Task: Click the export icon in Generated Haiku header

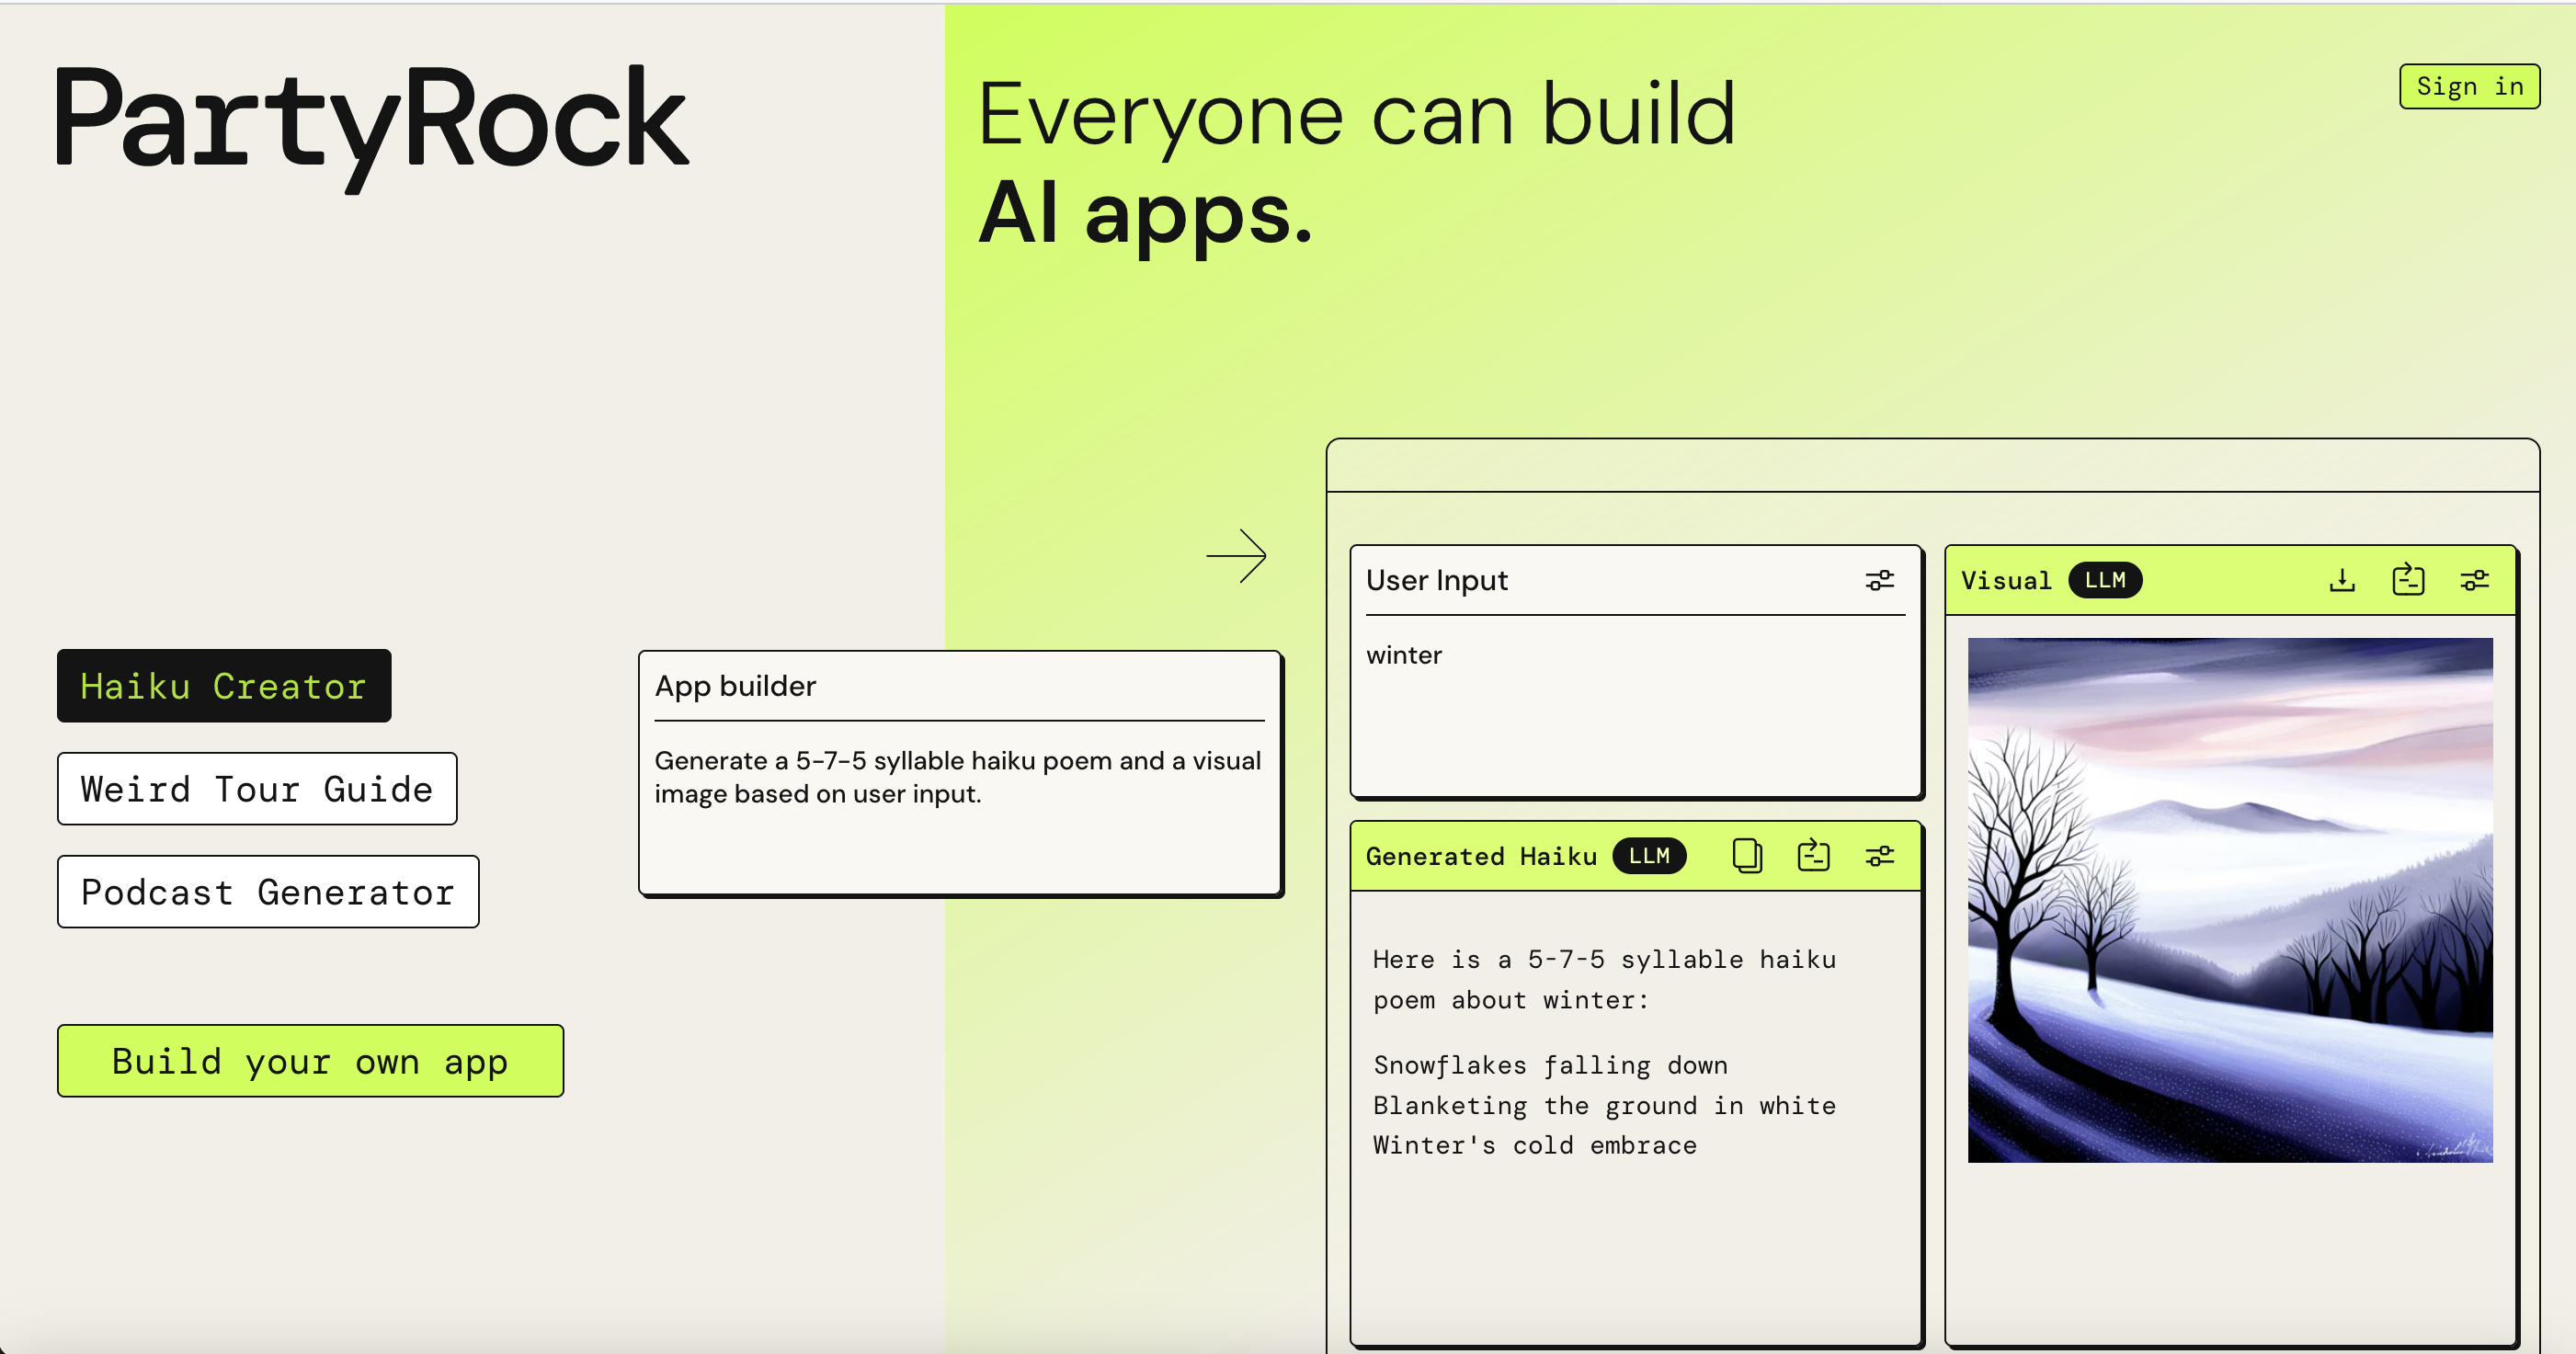Action: point(1813,856)
